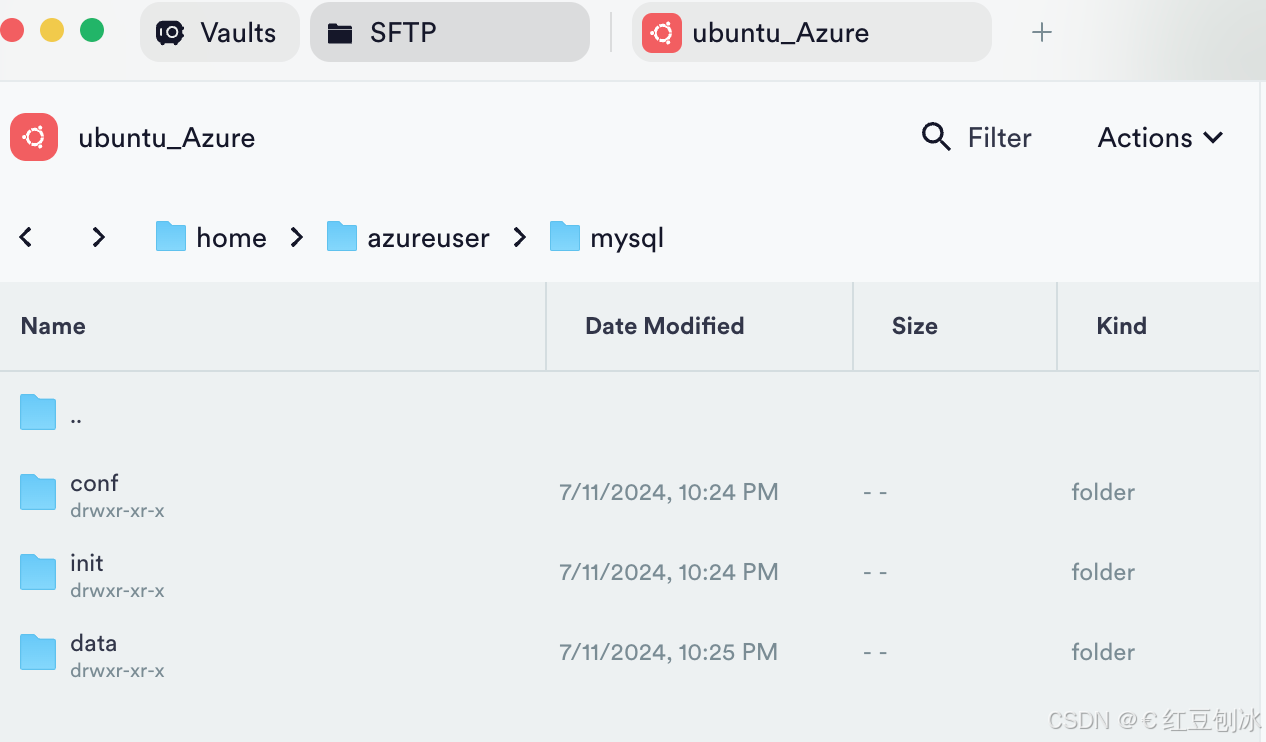Viewport: 1266px width, 742px height.
Task: Click the Filter magnifier icon
Action: pyautogui.click(x=936, y=137)
